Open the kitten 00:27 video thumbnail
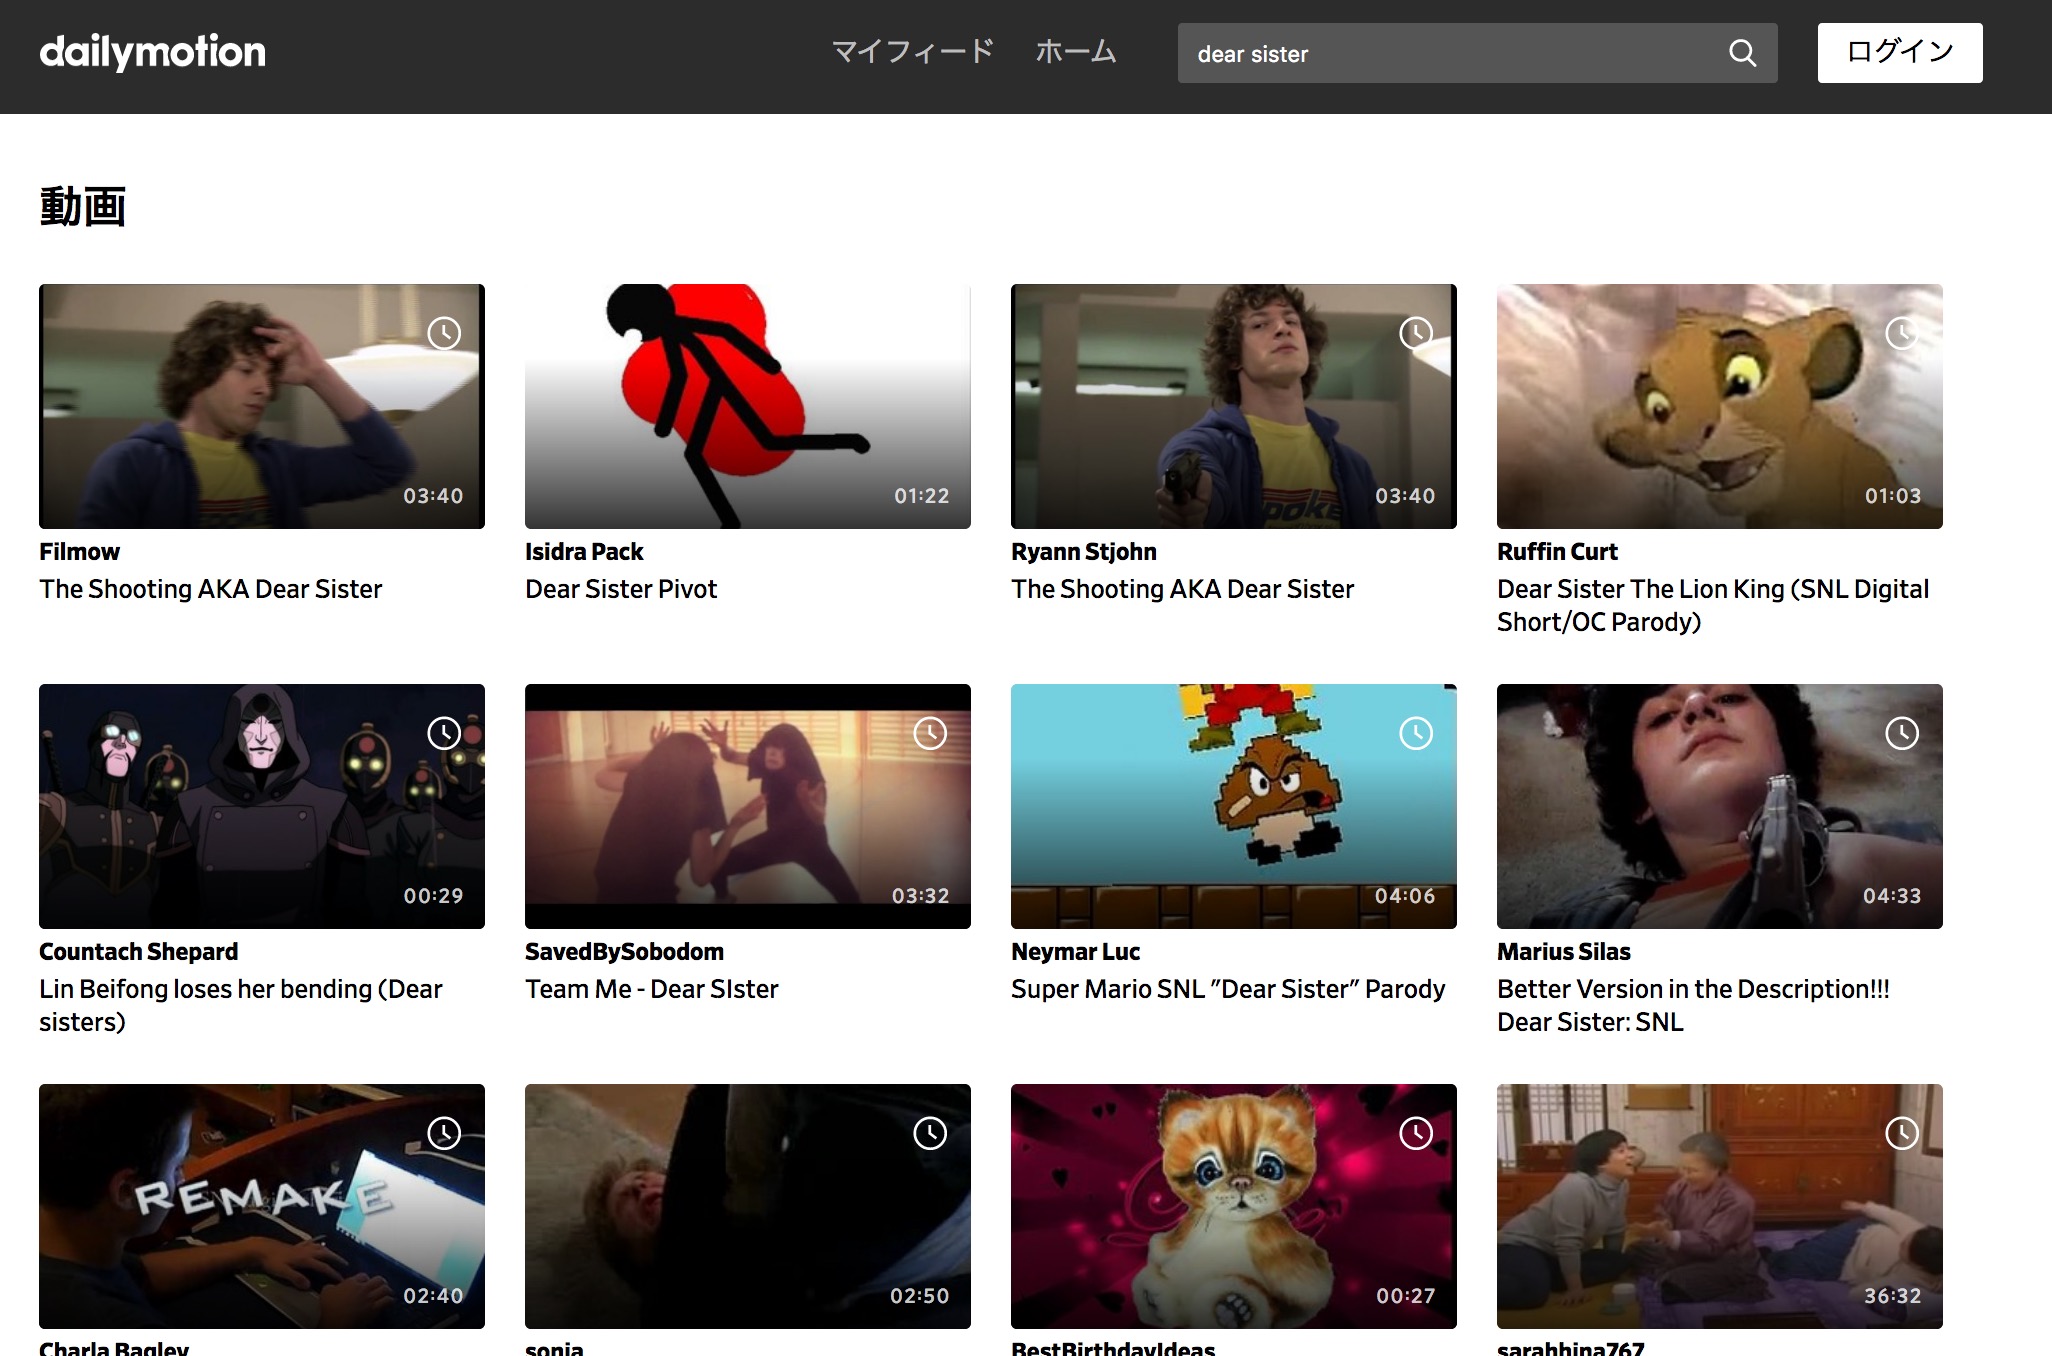The width and height of the screenshot is (2052, 1356). 1234,1206
